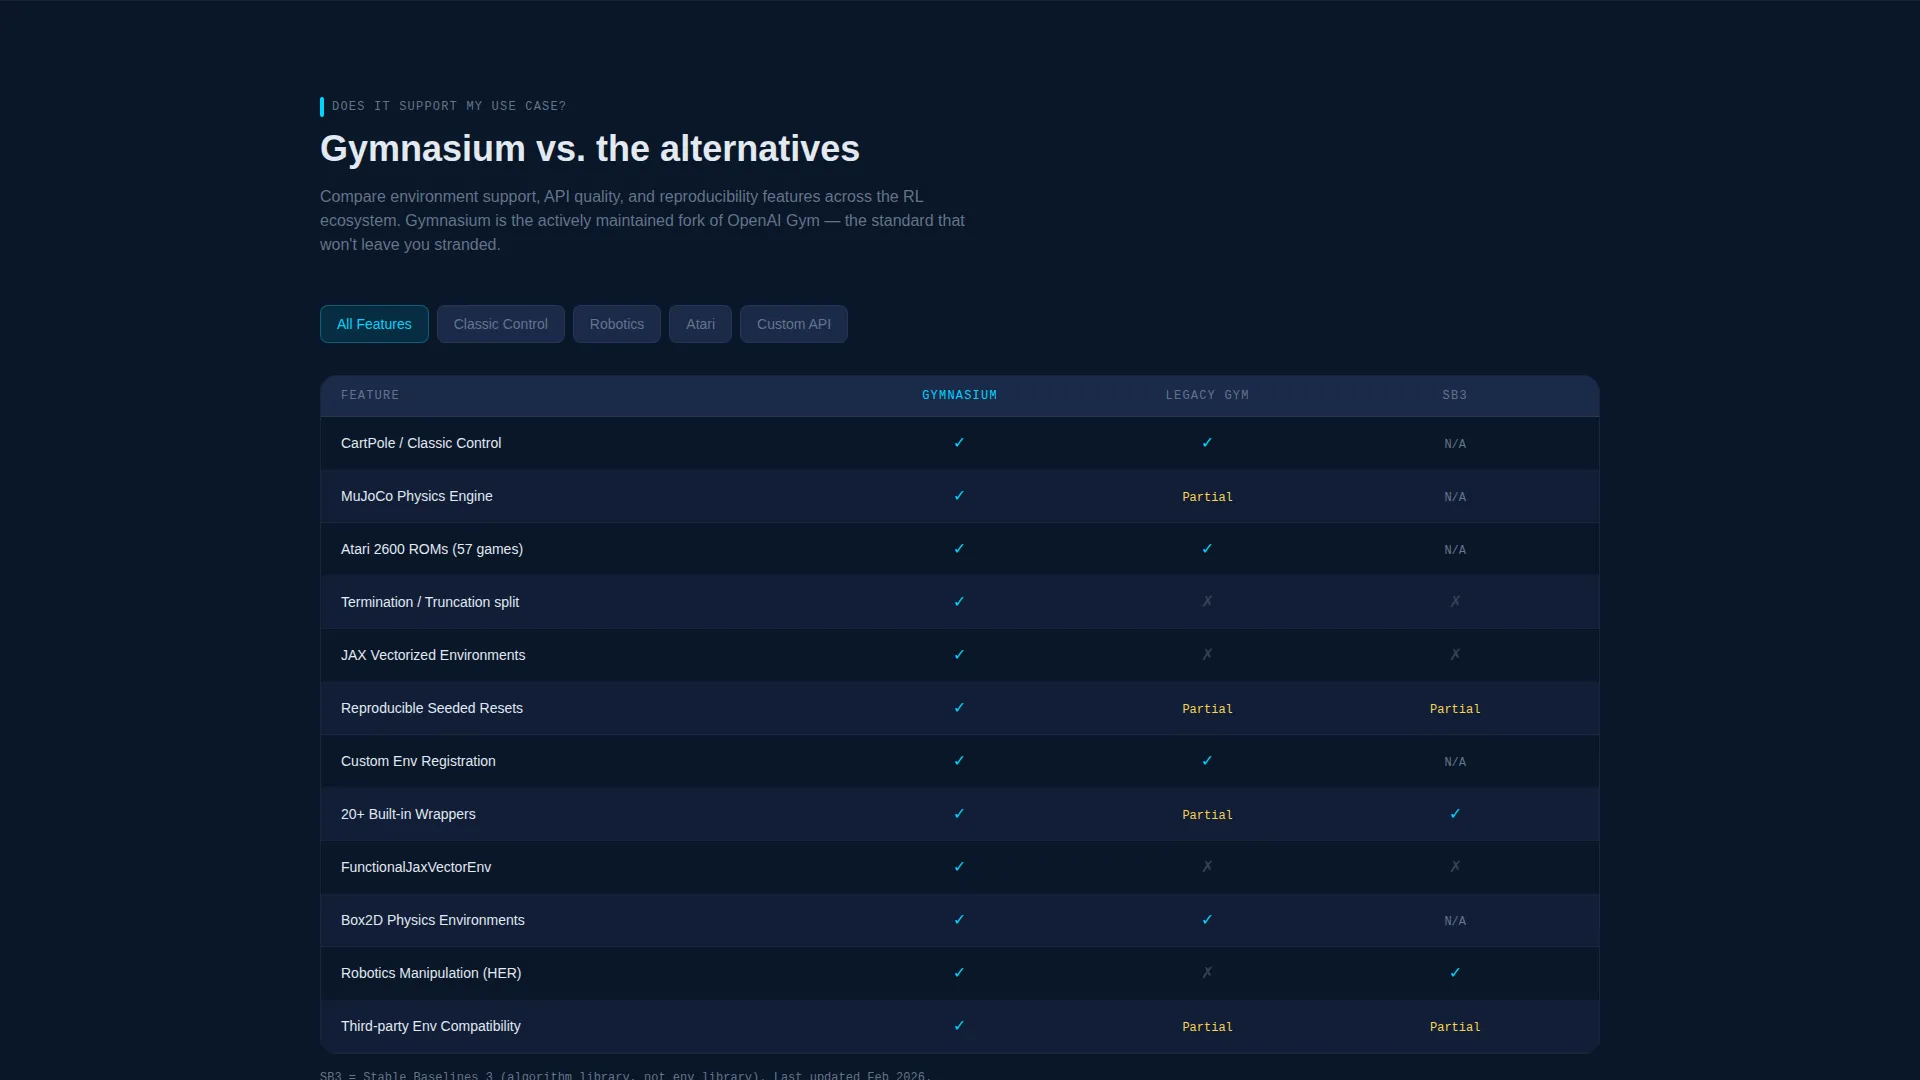This screenshot has height=1080, width=1920.
Task: Click the SB3 N/A for Box2D Physics Environments
Action: pyautogui.click(x=1455, y=921)
